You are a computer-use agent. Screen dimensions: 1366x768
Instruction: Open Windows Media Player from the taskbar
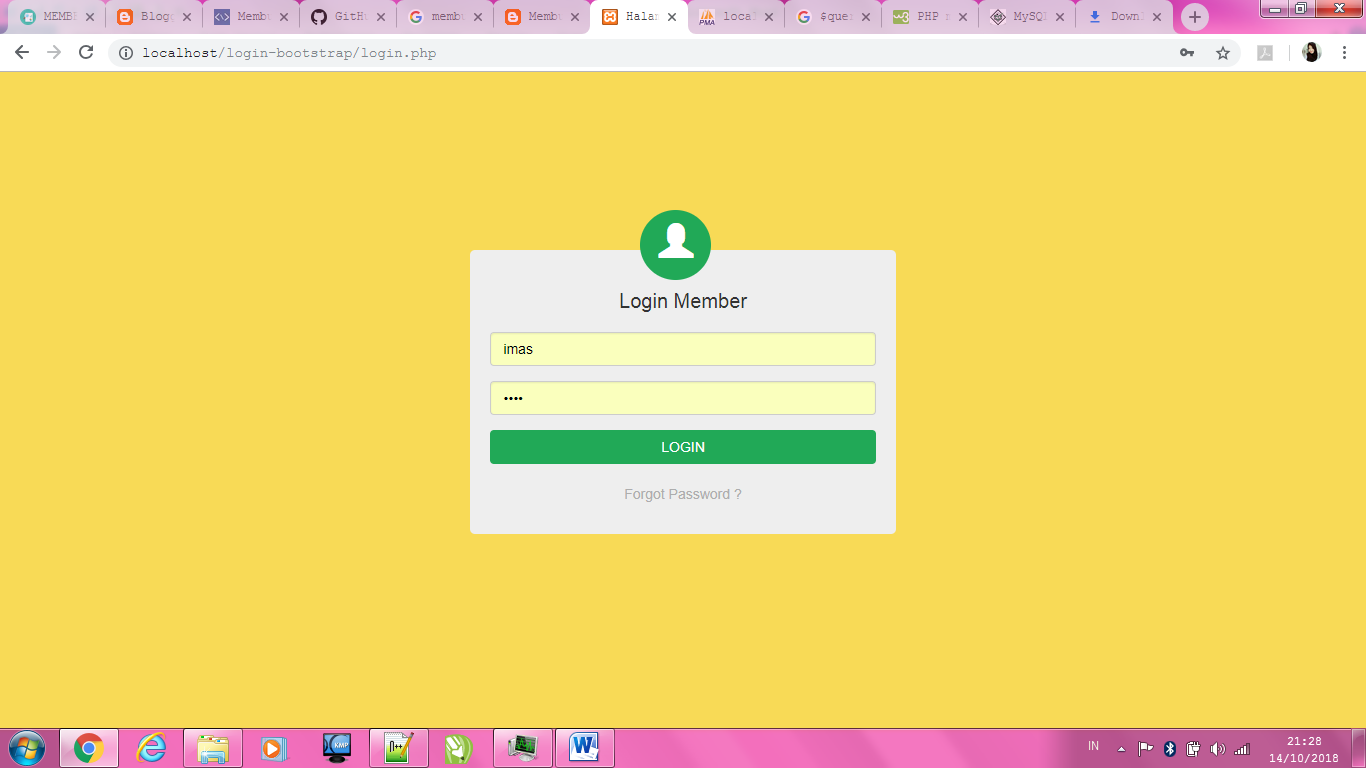tap(275, 747)
